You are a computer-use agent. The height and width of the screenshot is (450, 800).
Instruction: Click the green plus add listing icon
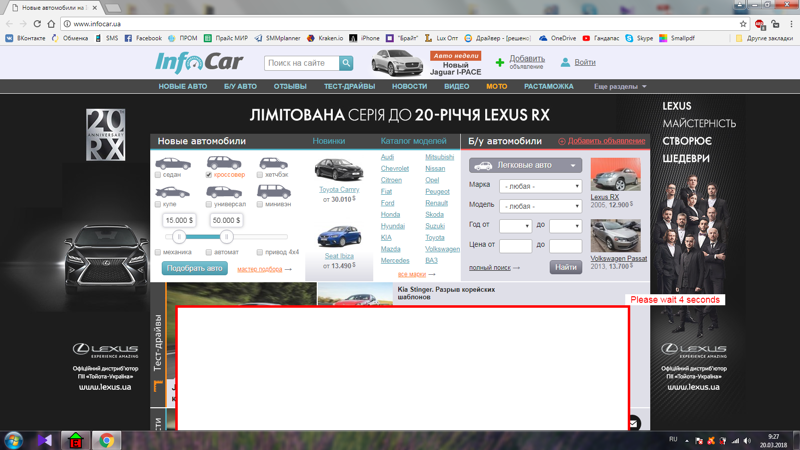[500, 62]
